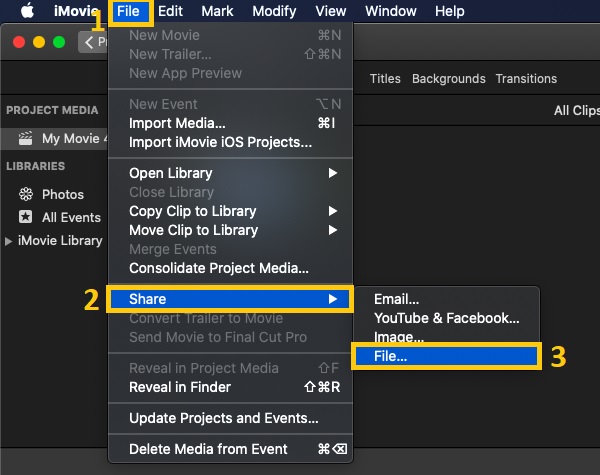
Task: Open the Modify menu
Action: point(274,11)
